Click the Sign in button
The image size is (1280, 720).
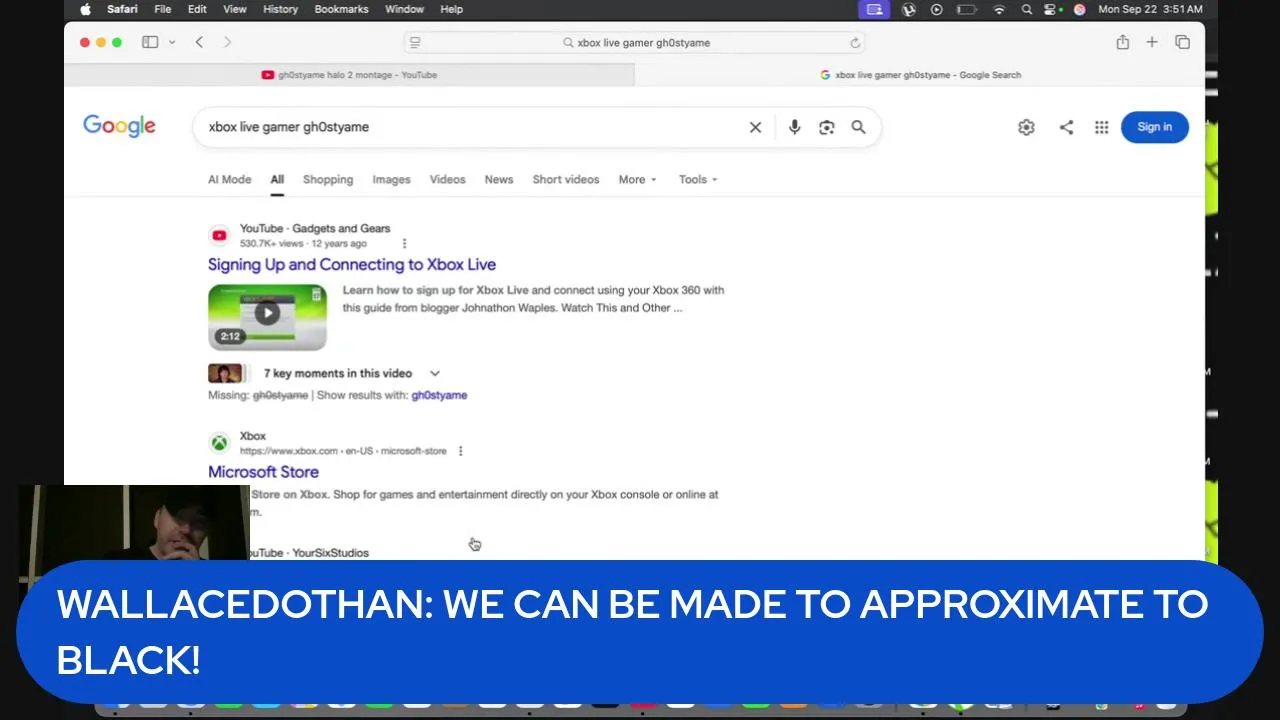(1154, 127)
